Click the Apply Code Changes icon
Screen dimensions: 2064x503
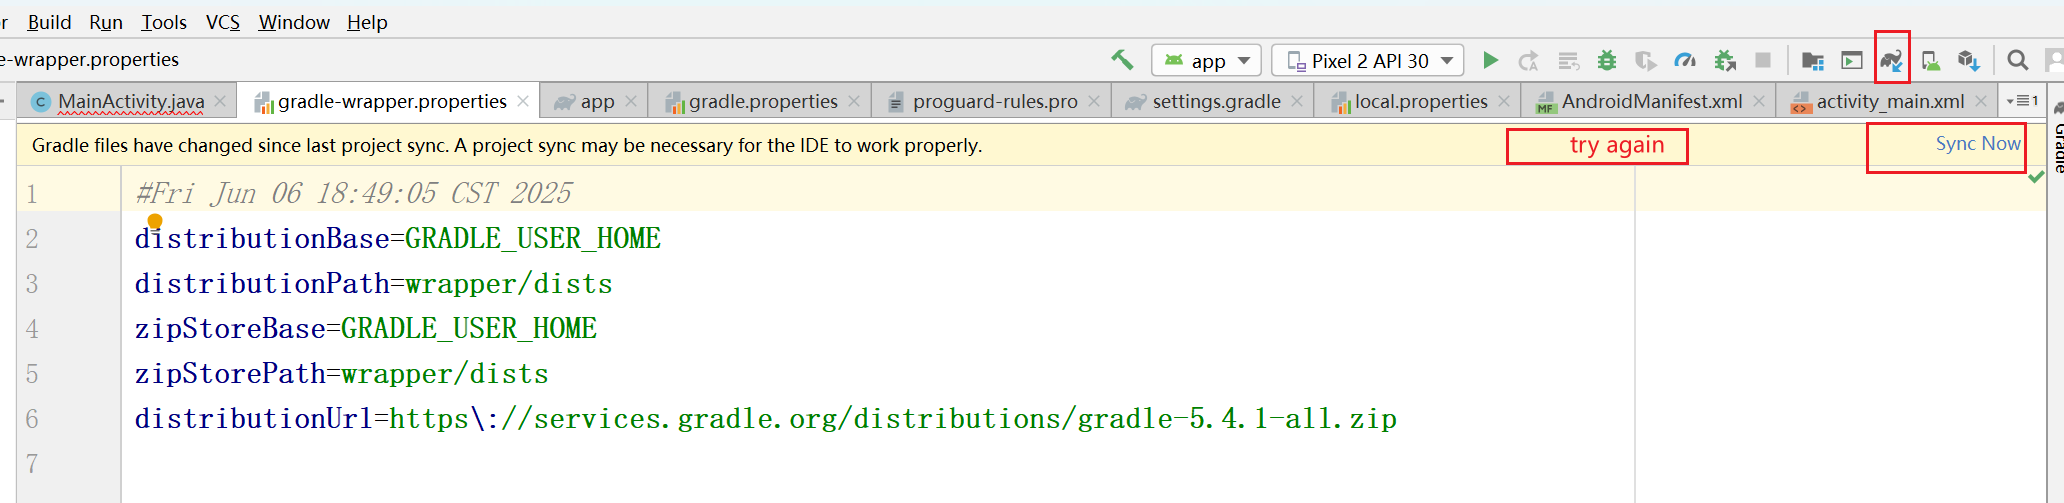coord(1568,61)
